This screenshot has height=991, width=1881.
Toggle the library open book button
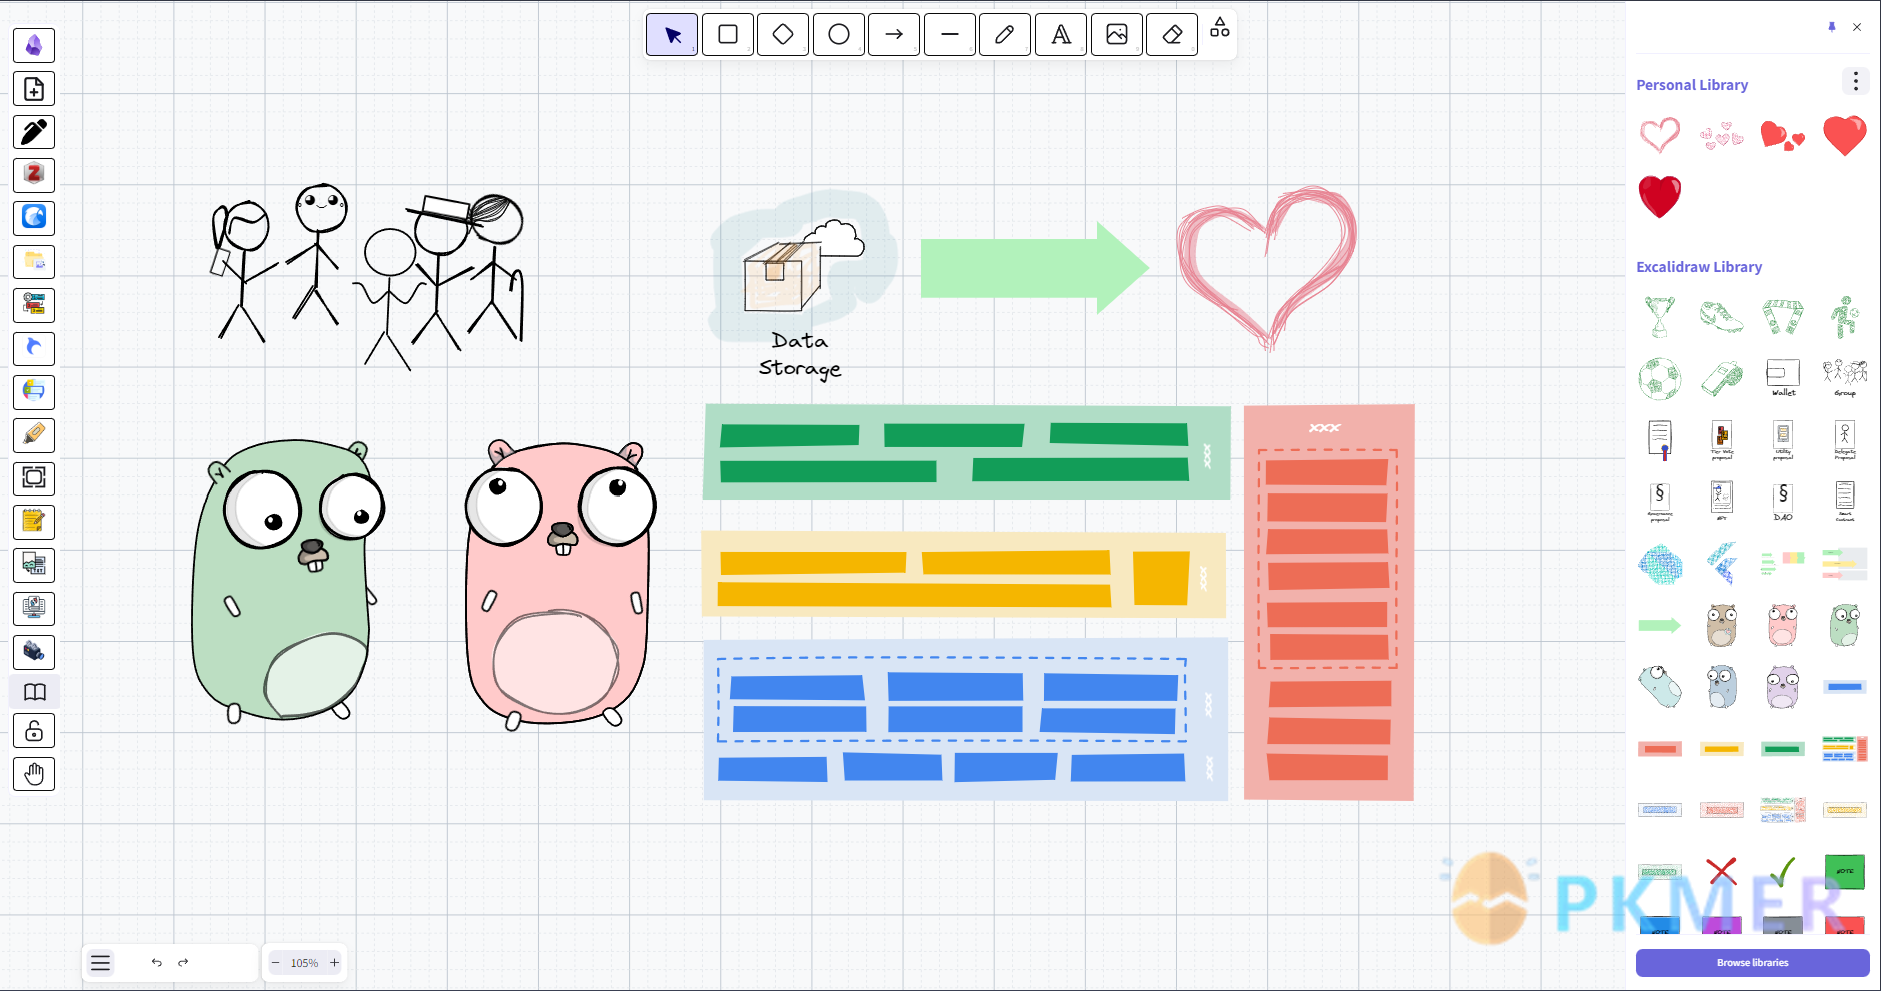(34, 692)
